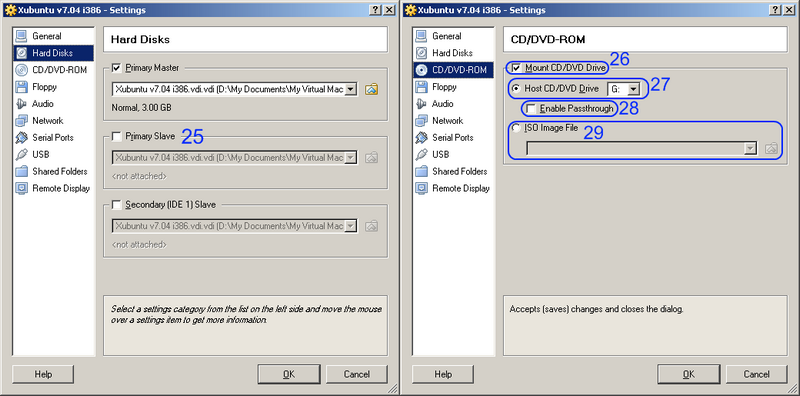
Task: Open Secondary Slave disk image dropdown
Action: point(351,226)
